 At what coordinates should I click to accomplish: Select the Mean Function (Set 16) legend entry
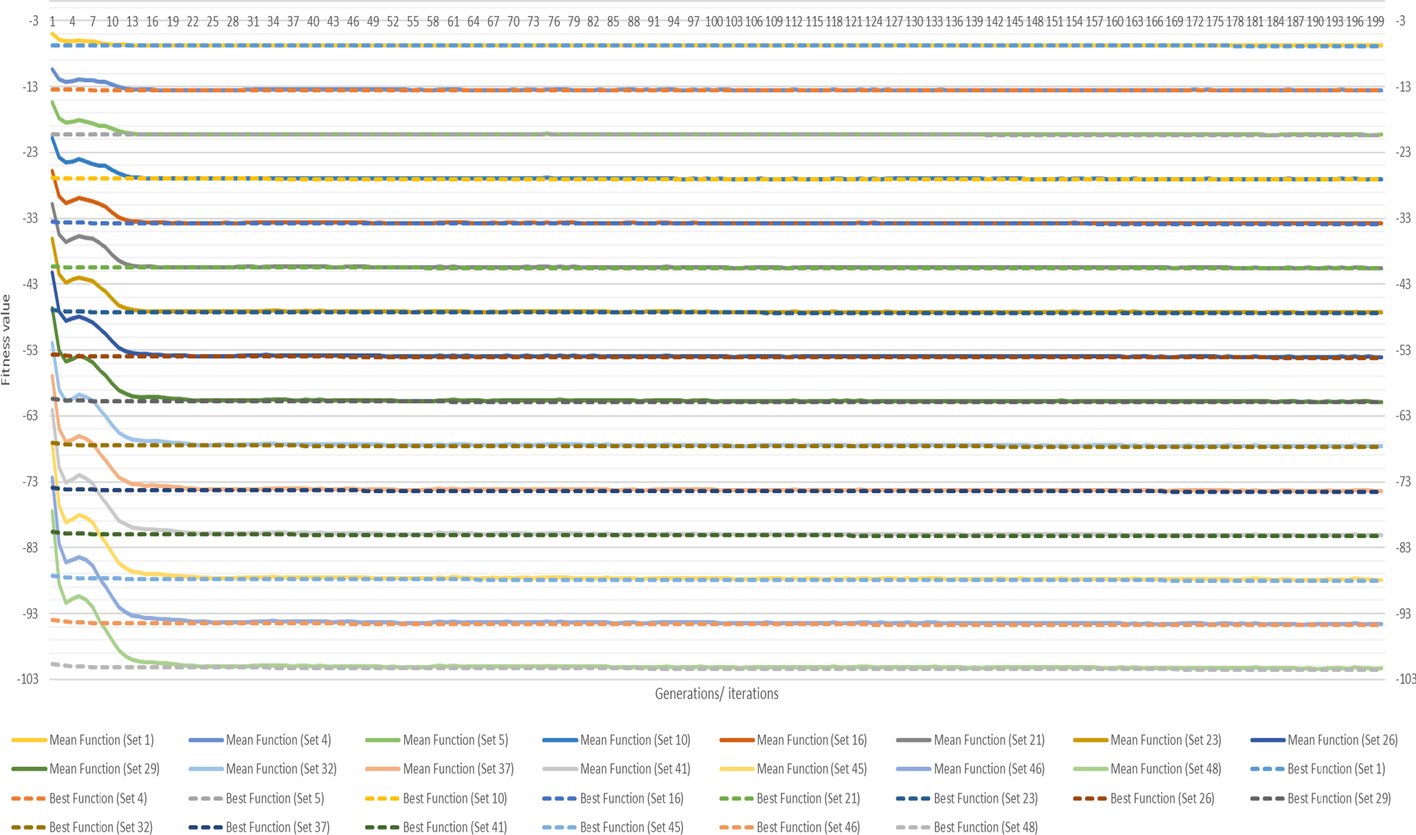(x=794, y=740)
